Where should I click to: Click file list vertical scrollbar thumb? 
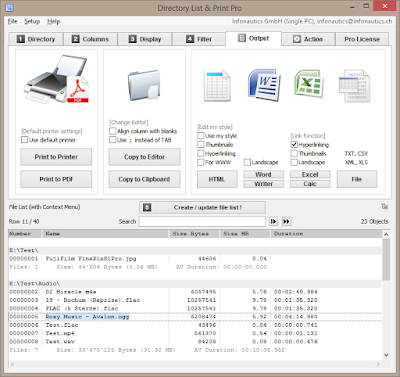(386, 259)
